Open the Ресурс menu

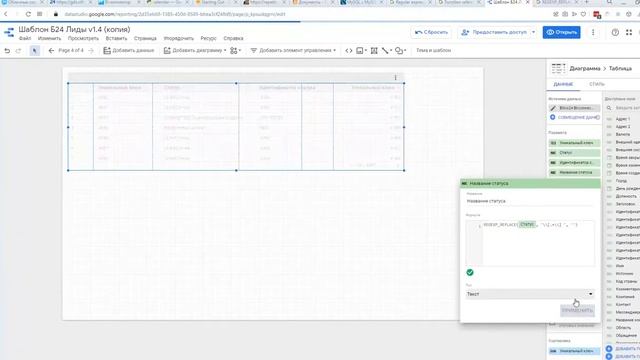(x=208, y=38)
